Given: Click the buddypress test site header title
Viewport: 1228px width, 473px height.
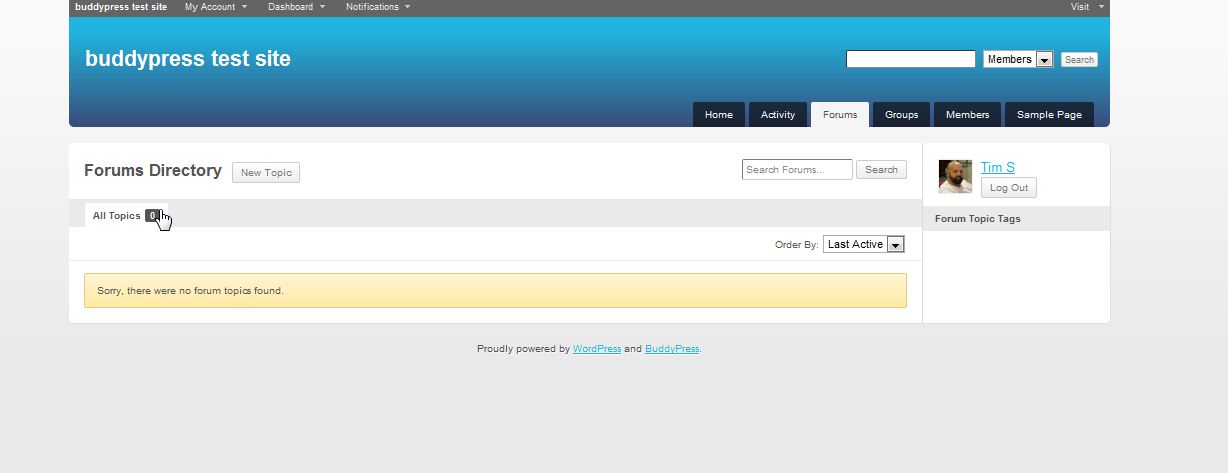Looking at the screenshot, I should click(188, 59).
